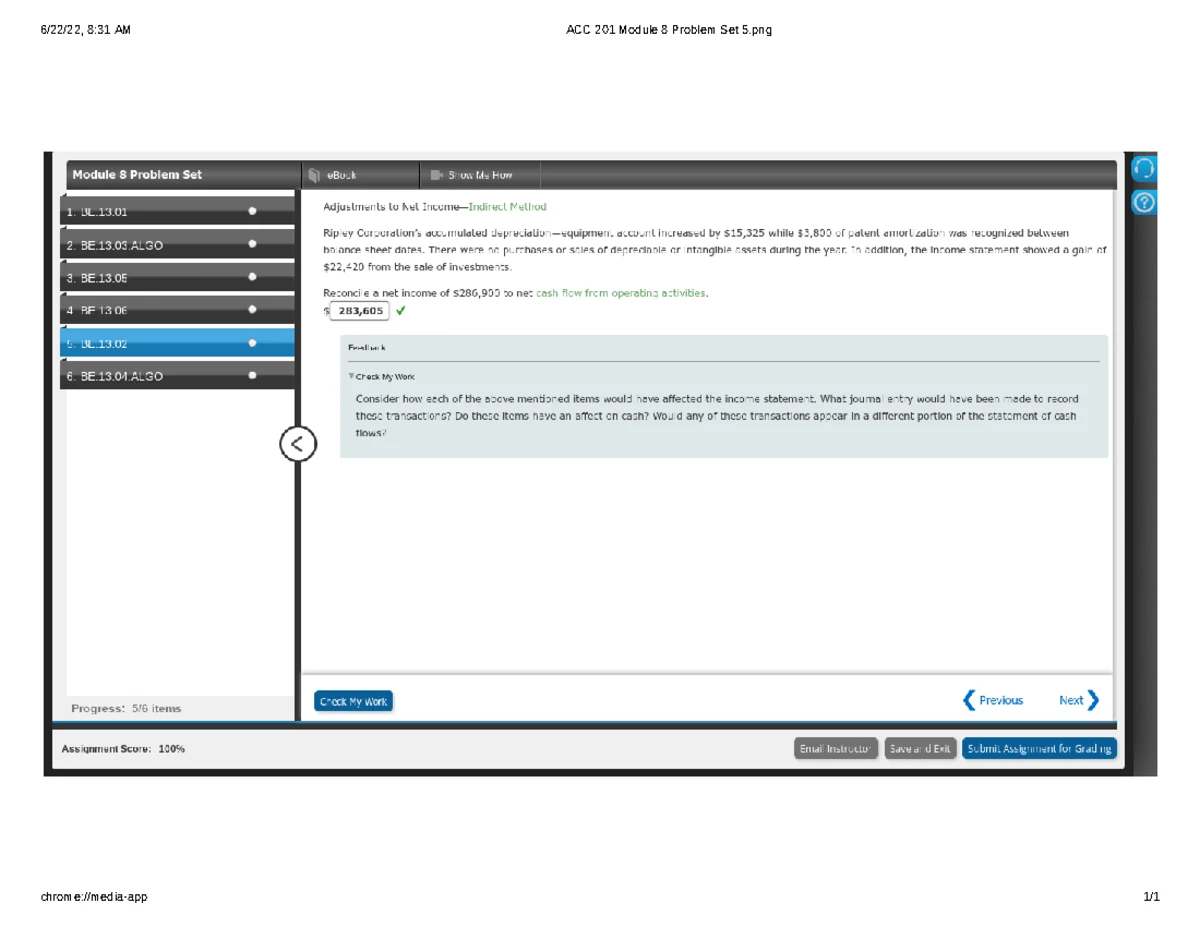Click the Next chevron arrow
This screenshot has height=927, width=1200.
point(1092,700)
